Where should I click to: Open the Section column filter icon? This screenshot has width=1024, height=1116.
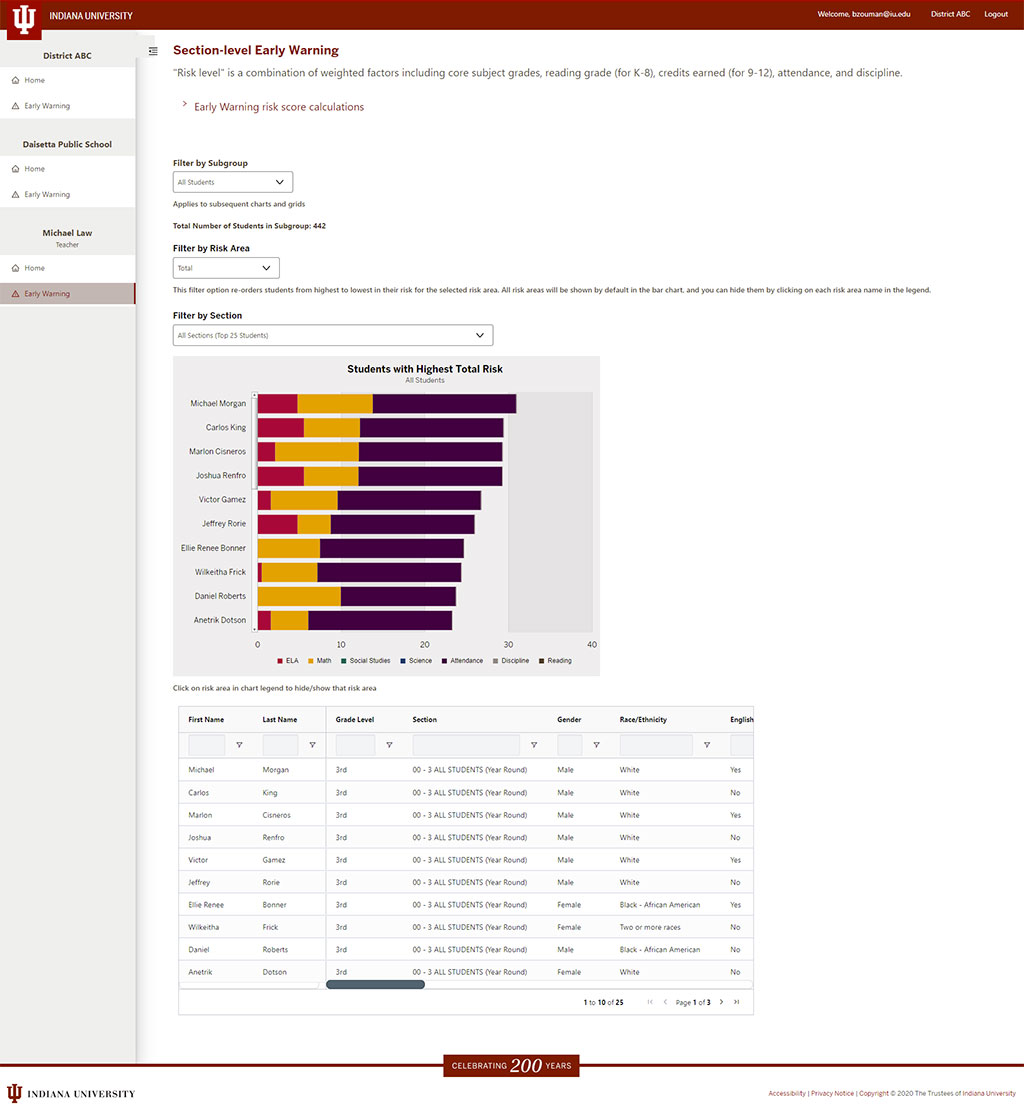tap(534, 744)
